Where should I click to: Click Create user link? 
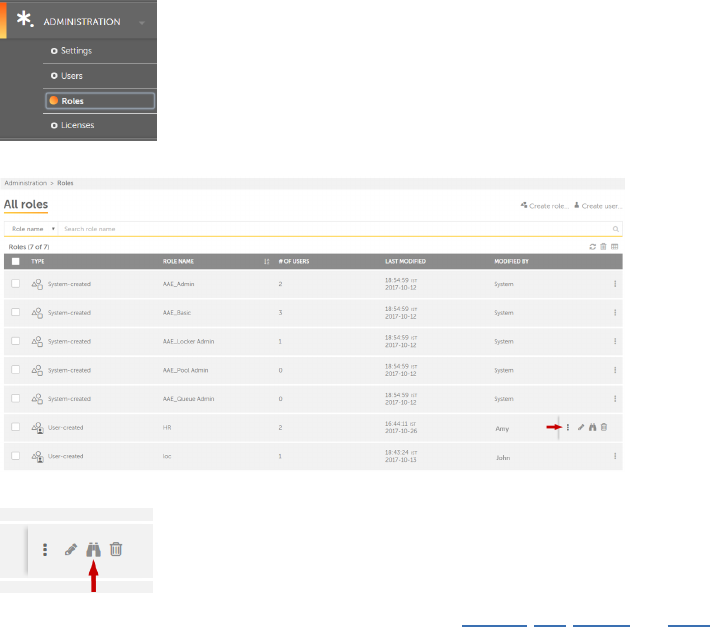pos(598,206)
